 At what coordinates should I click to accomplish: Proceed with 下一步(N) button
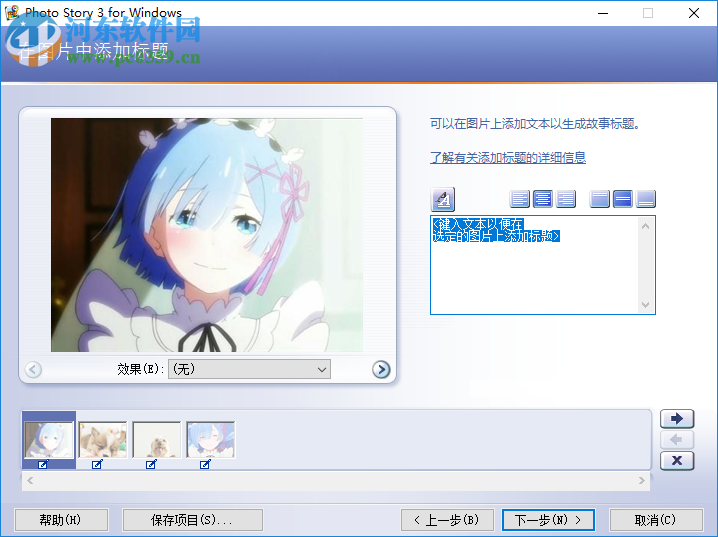(548, 520)
